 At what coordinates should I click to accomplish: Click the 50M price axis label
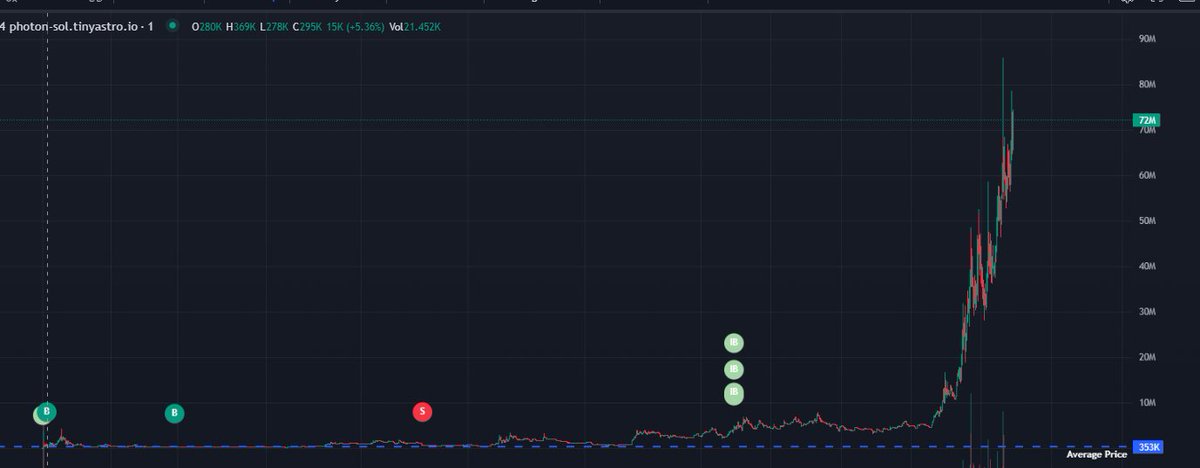click(1147, 221)
